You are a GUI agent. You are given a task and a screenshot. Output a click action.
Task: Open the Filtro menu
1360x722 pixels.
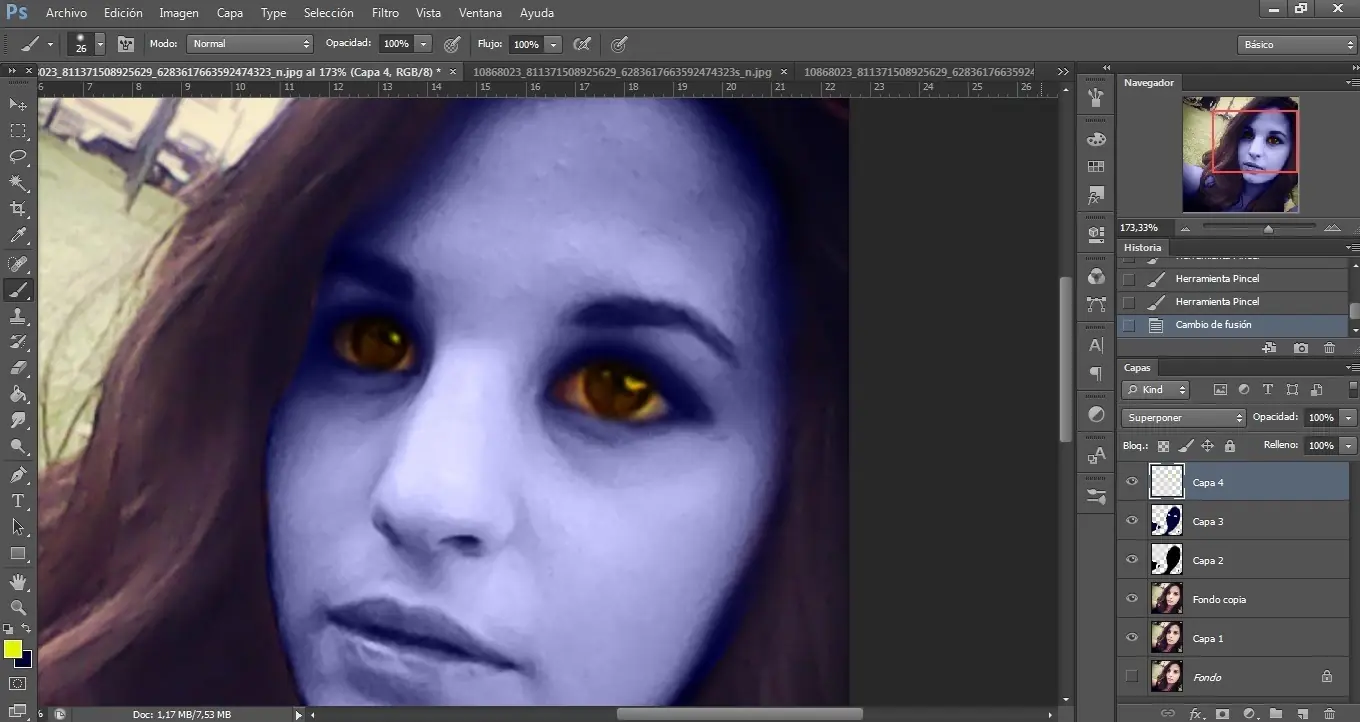coord(385,13)
